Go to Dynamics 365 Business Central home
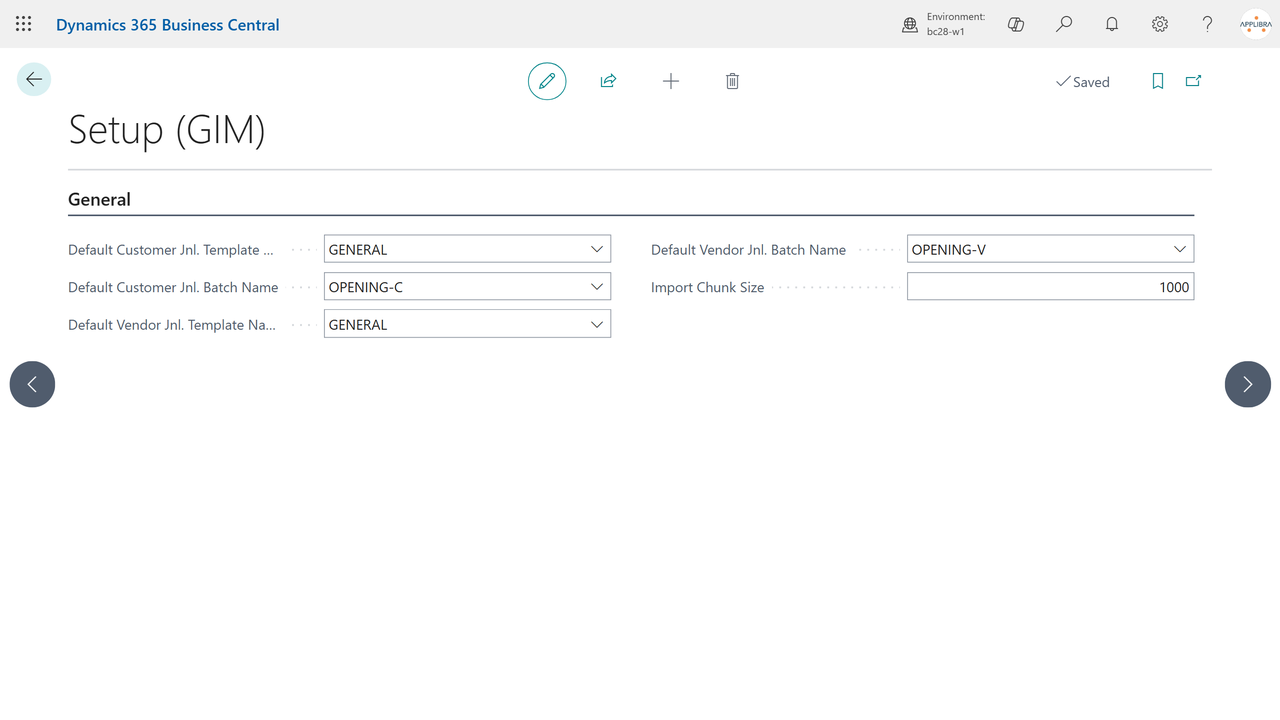This screenshot has width=1280, height=720. click(x=168, y=25)
